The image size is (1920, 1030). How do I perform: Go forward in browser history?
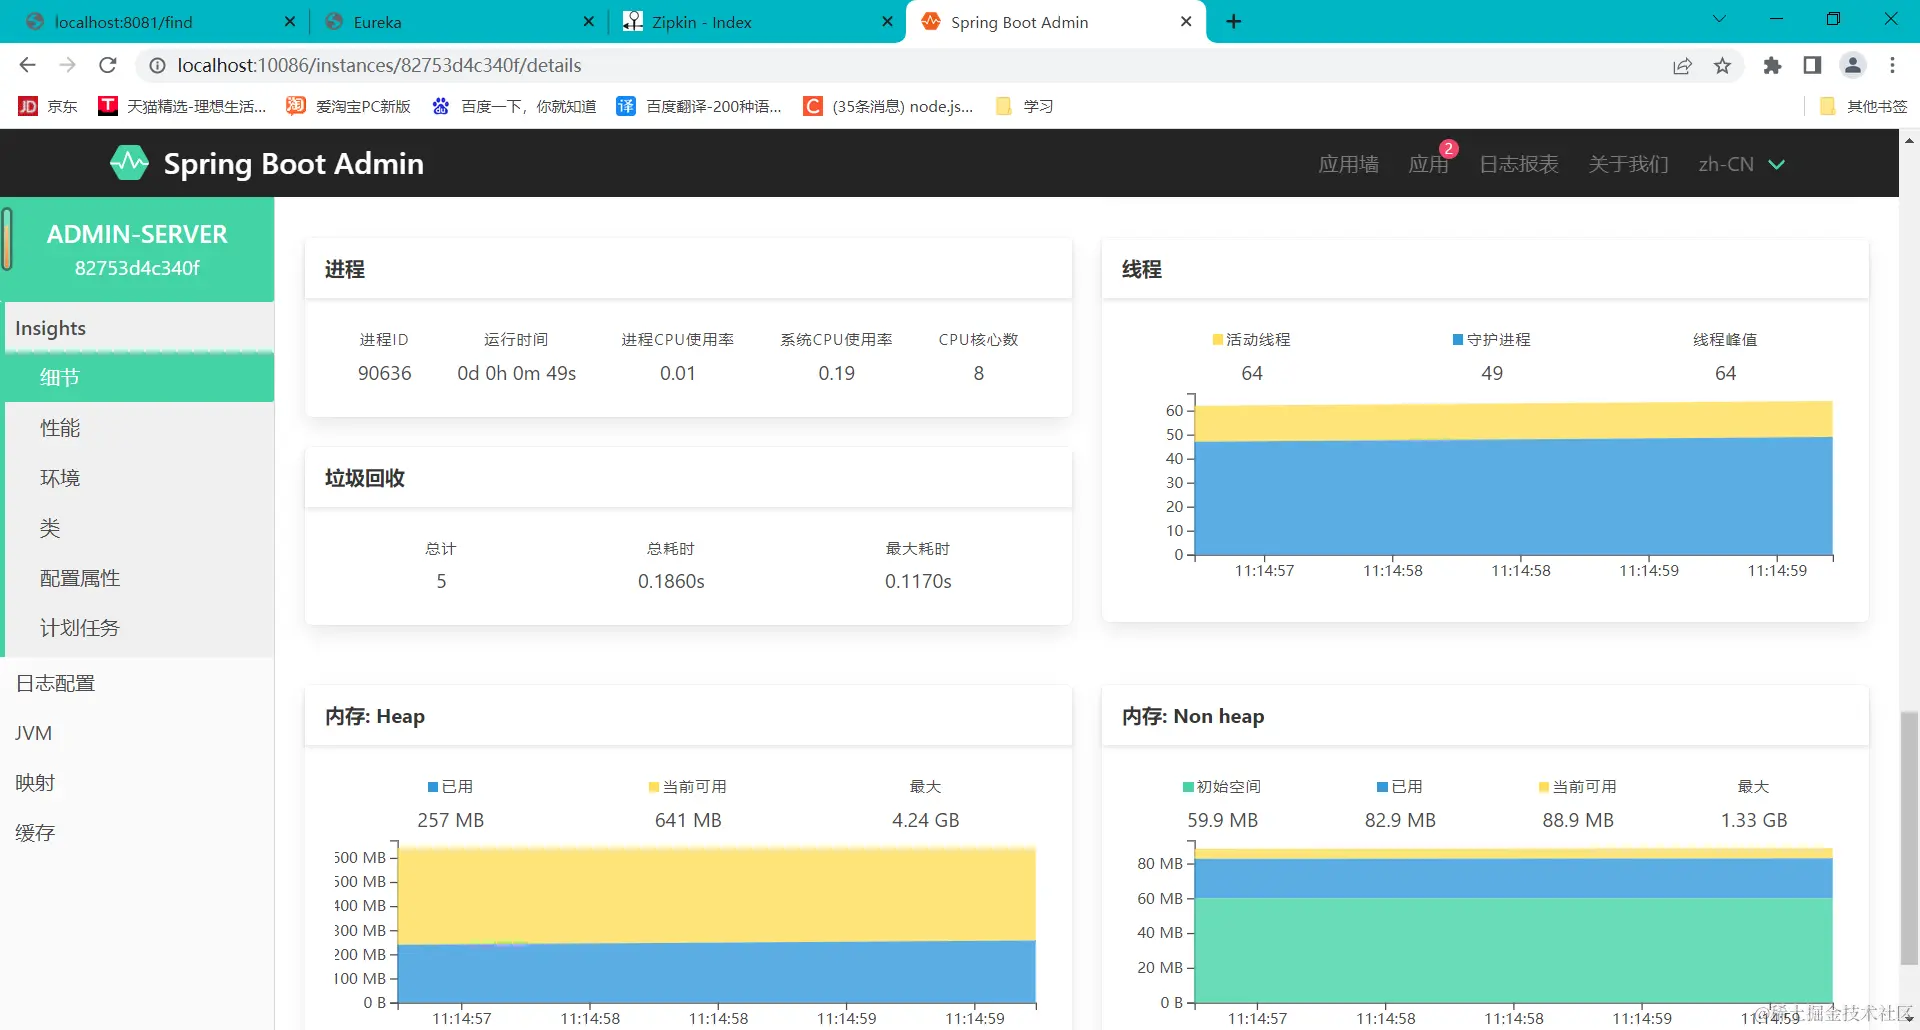(67, 65)
